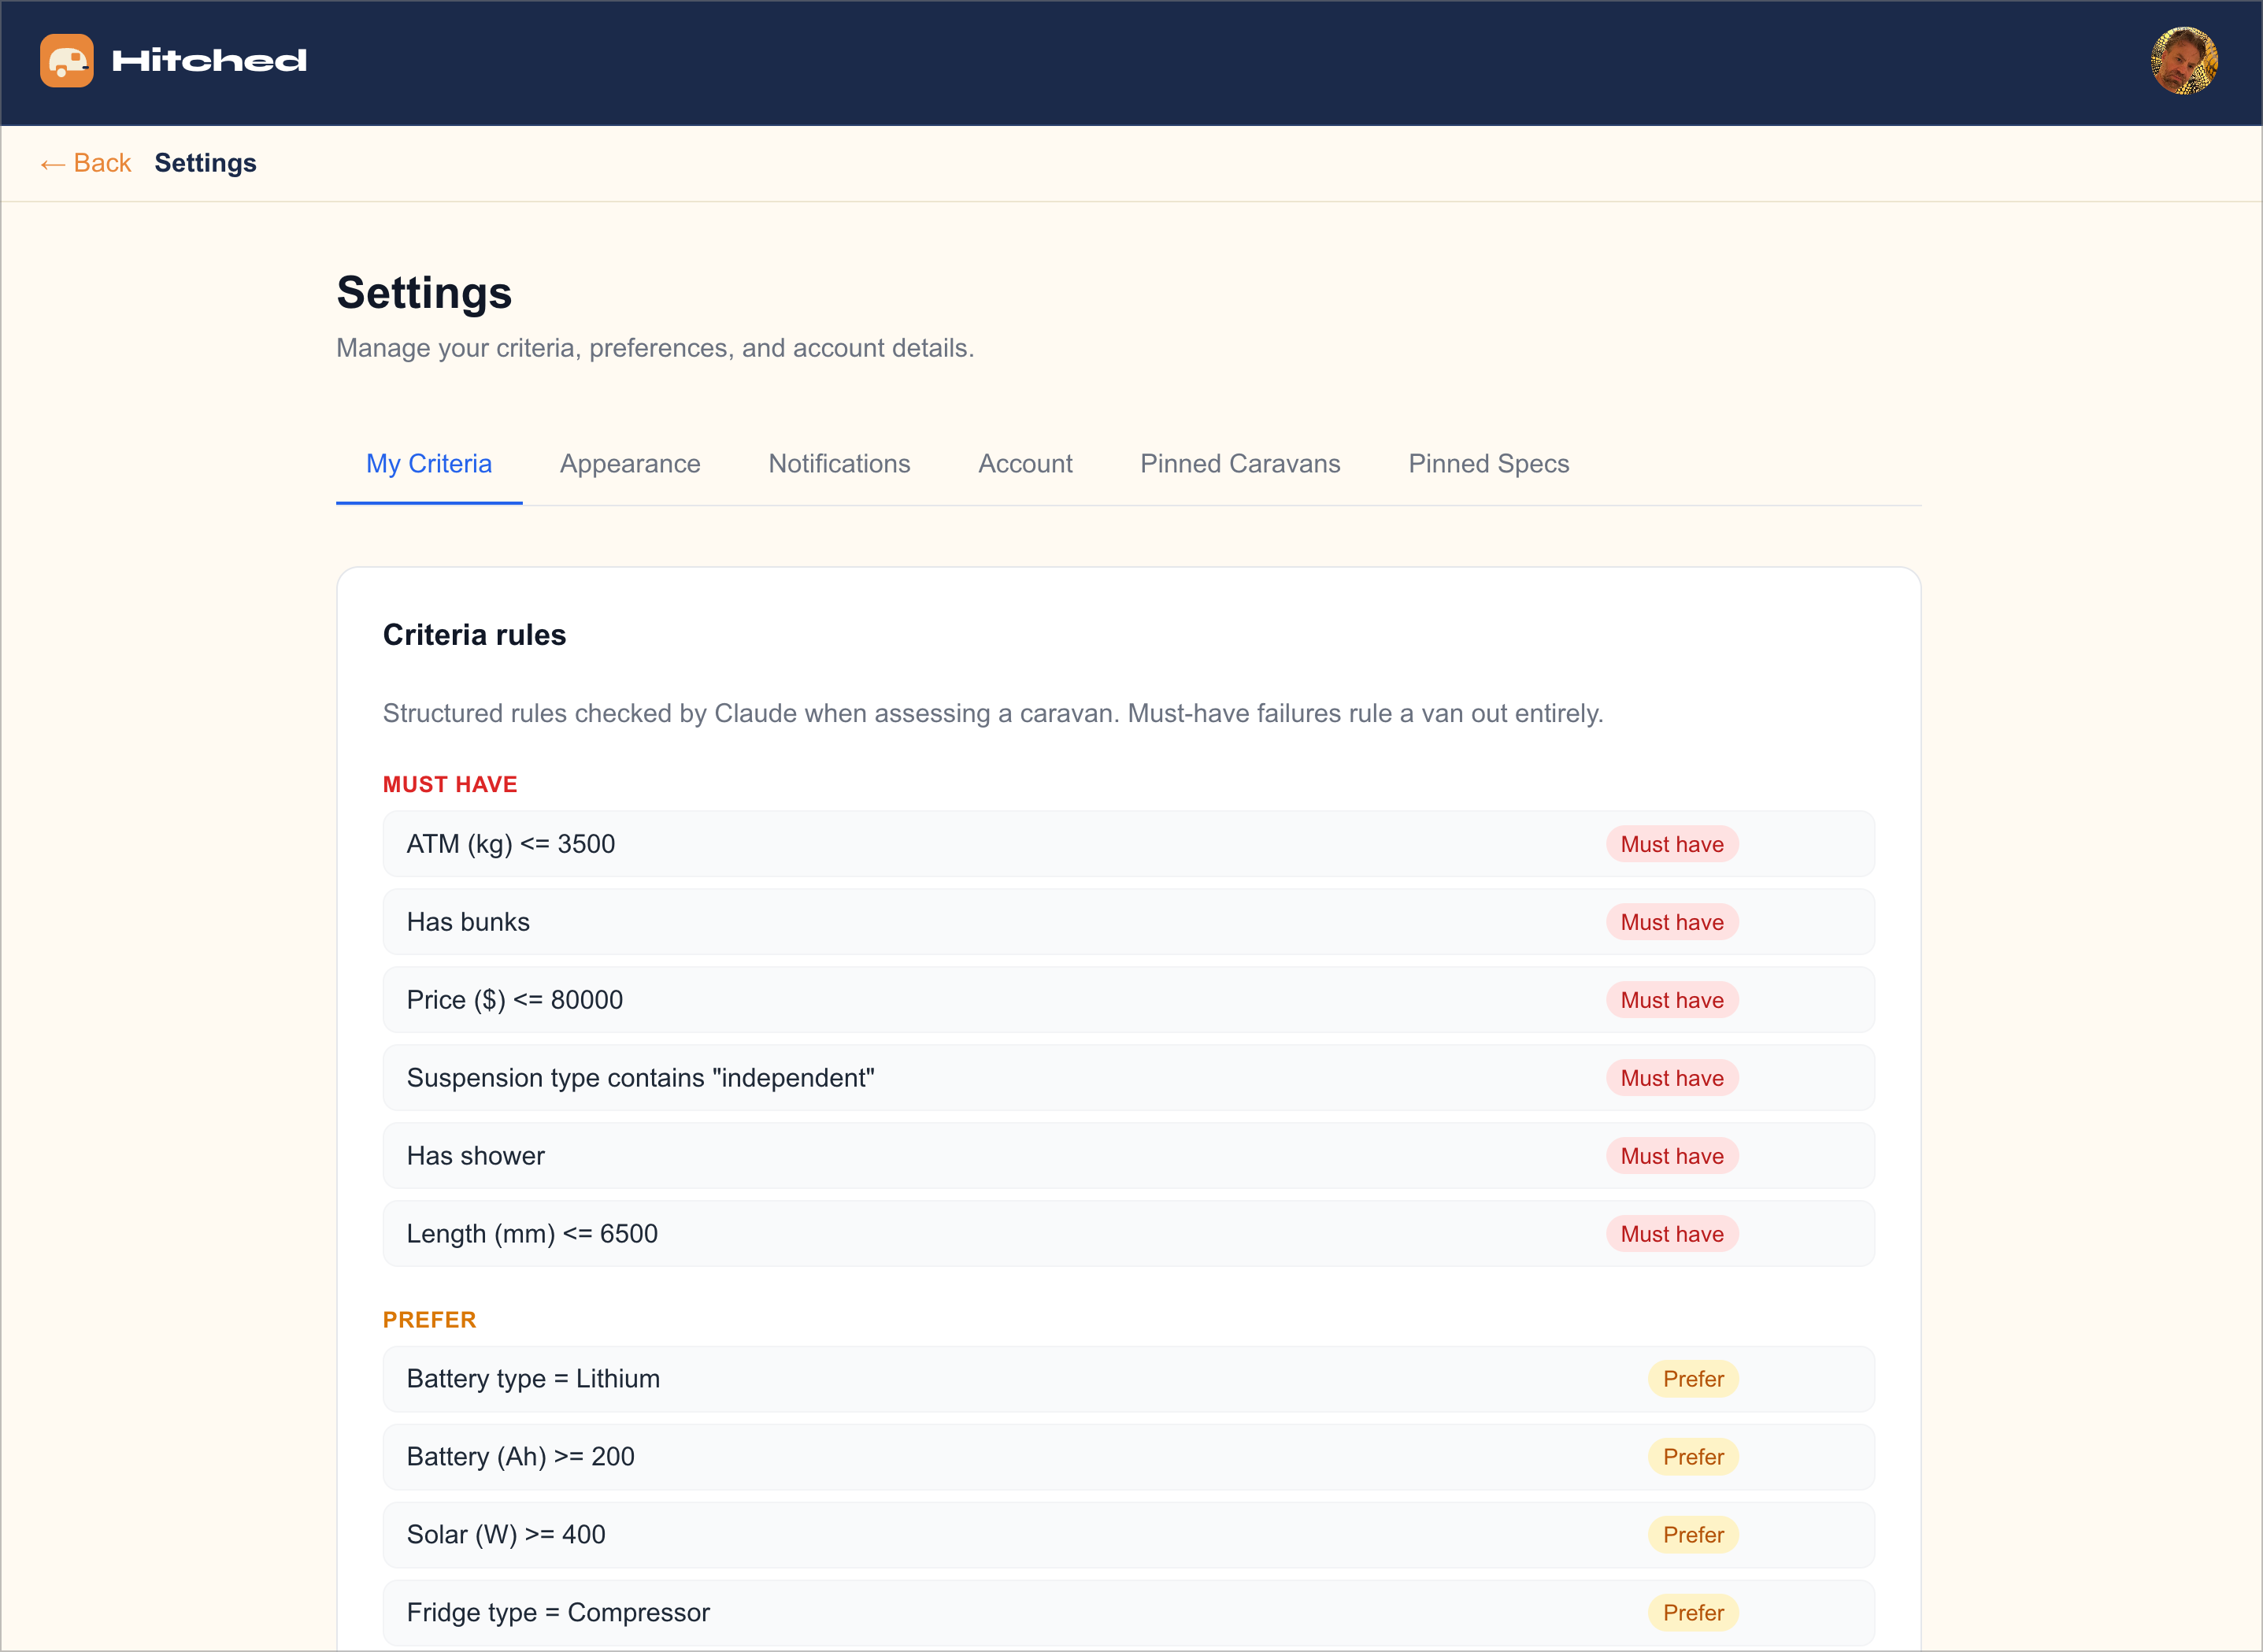
Task: Click Prefer badge on Battery type row
Action: pyautogui.click(x=1693, y=1379)
